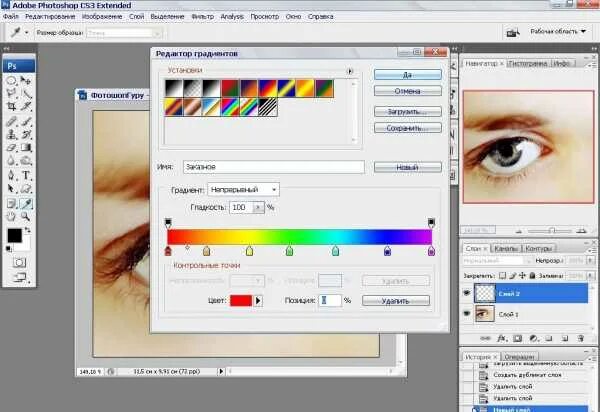The width and height of the screenshot is (600, 412).
Task: Select the Zoom tool
Action: (26, 217)
